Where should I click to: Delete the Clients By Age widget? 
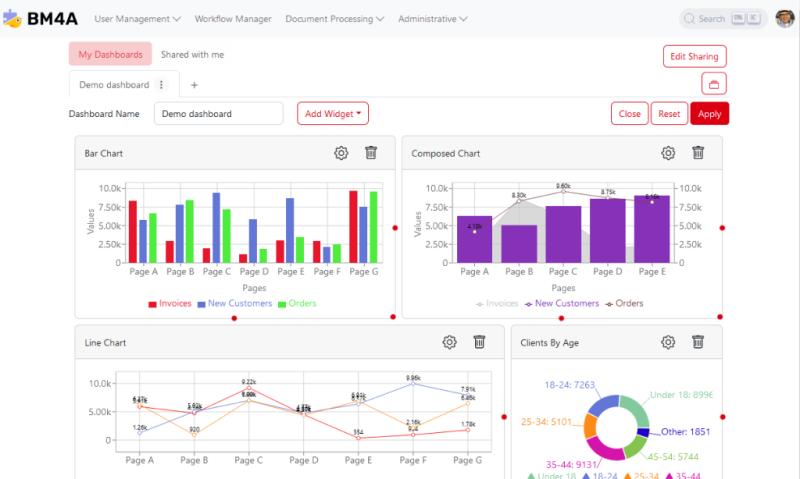click(x=698, y=342)
